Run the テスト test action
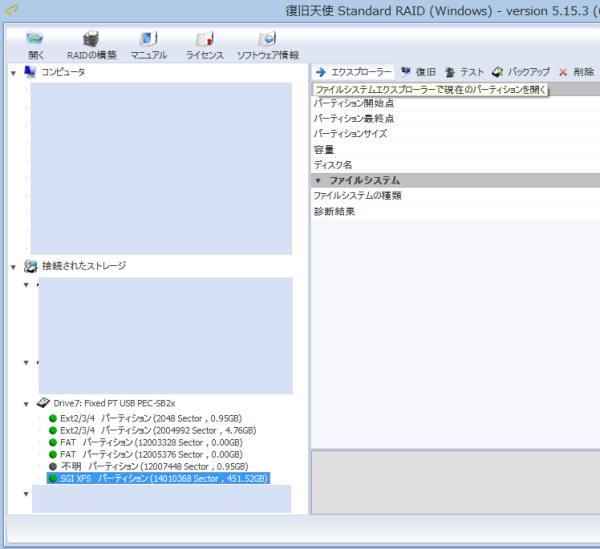Image resolution: width=600 pixels, height=549 pixels. [464, 72]
